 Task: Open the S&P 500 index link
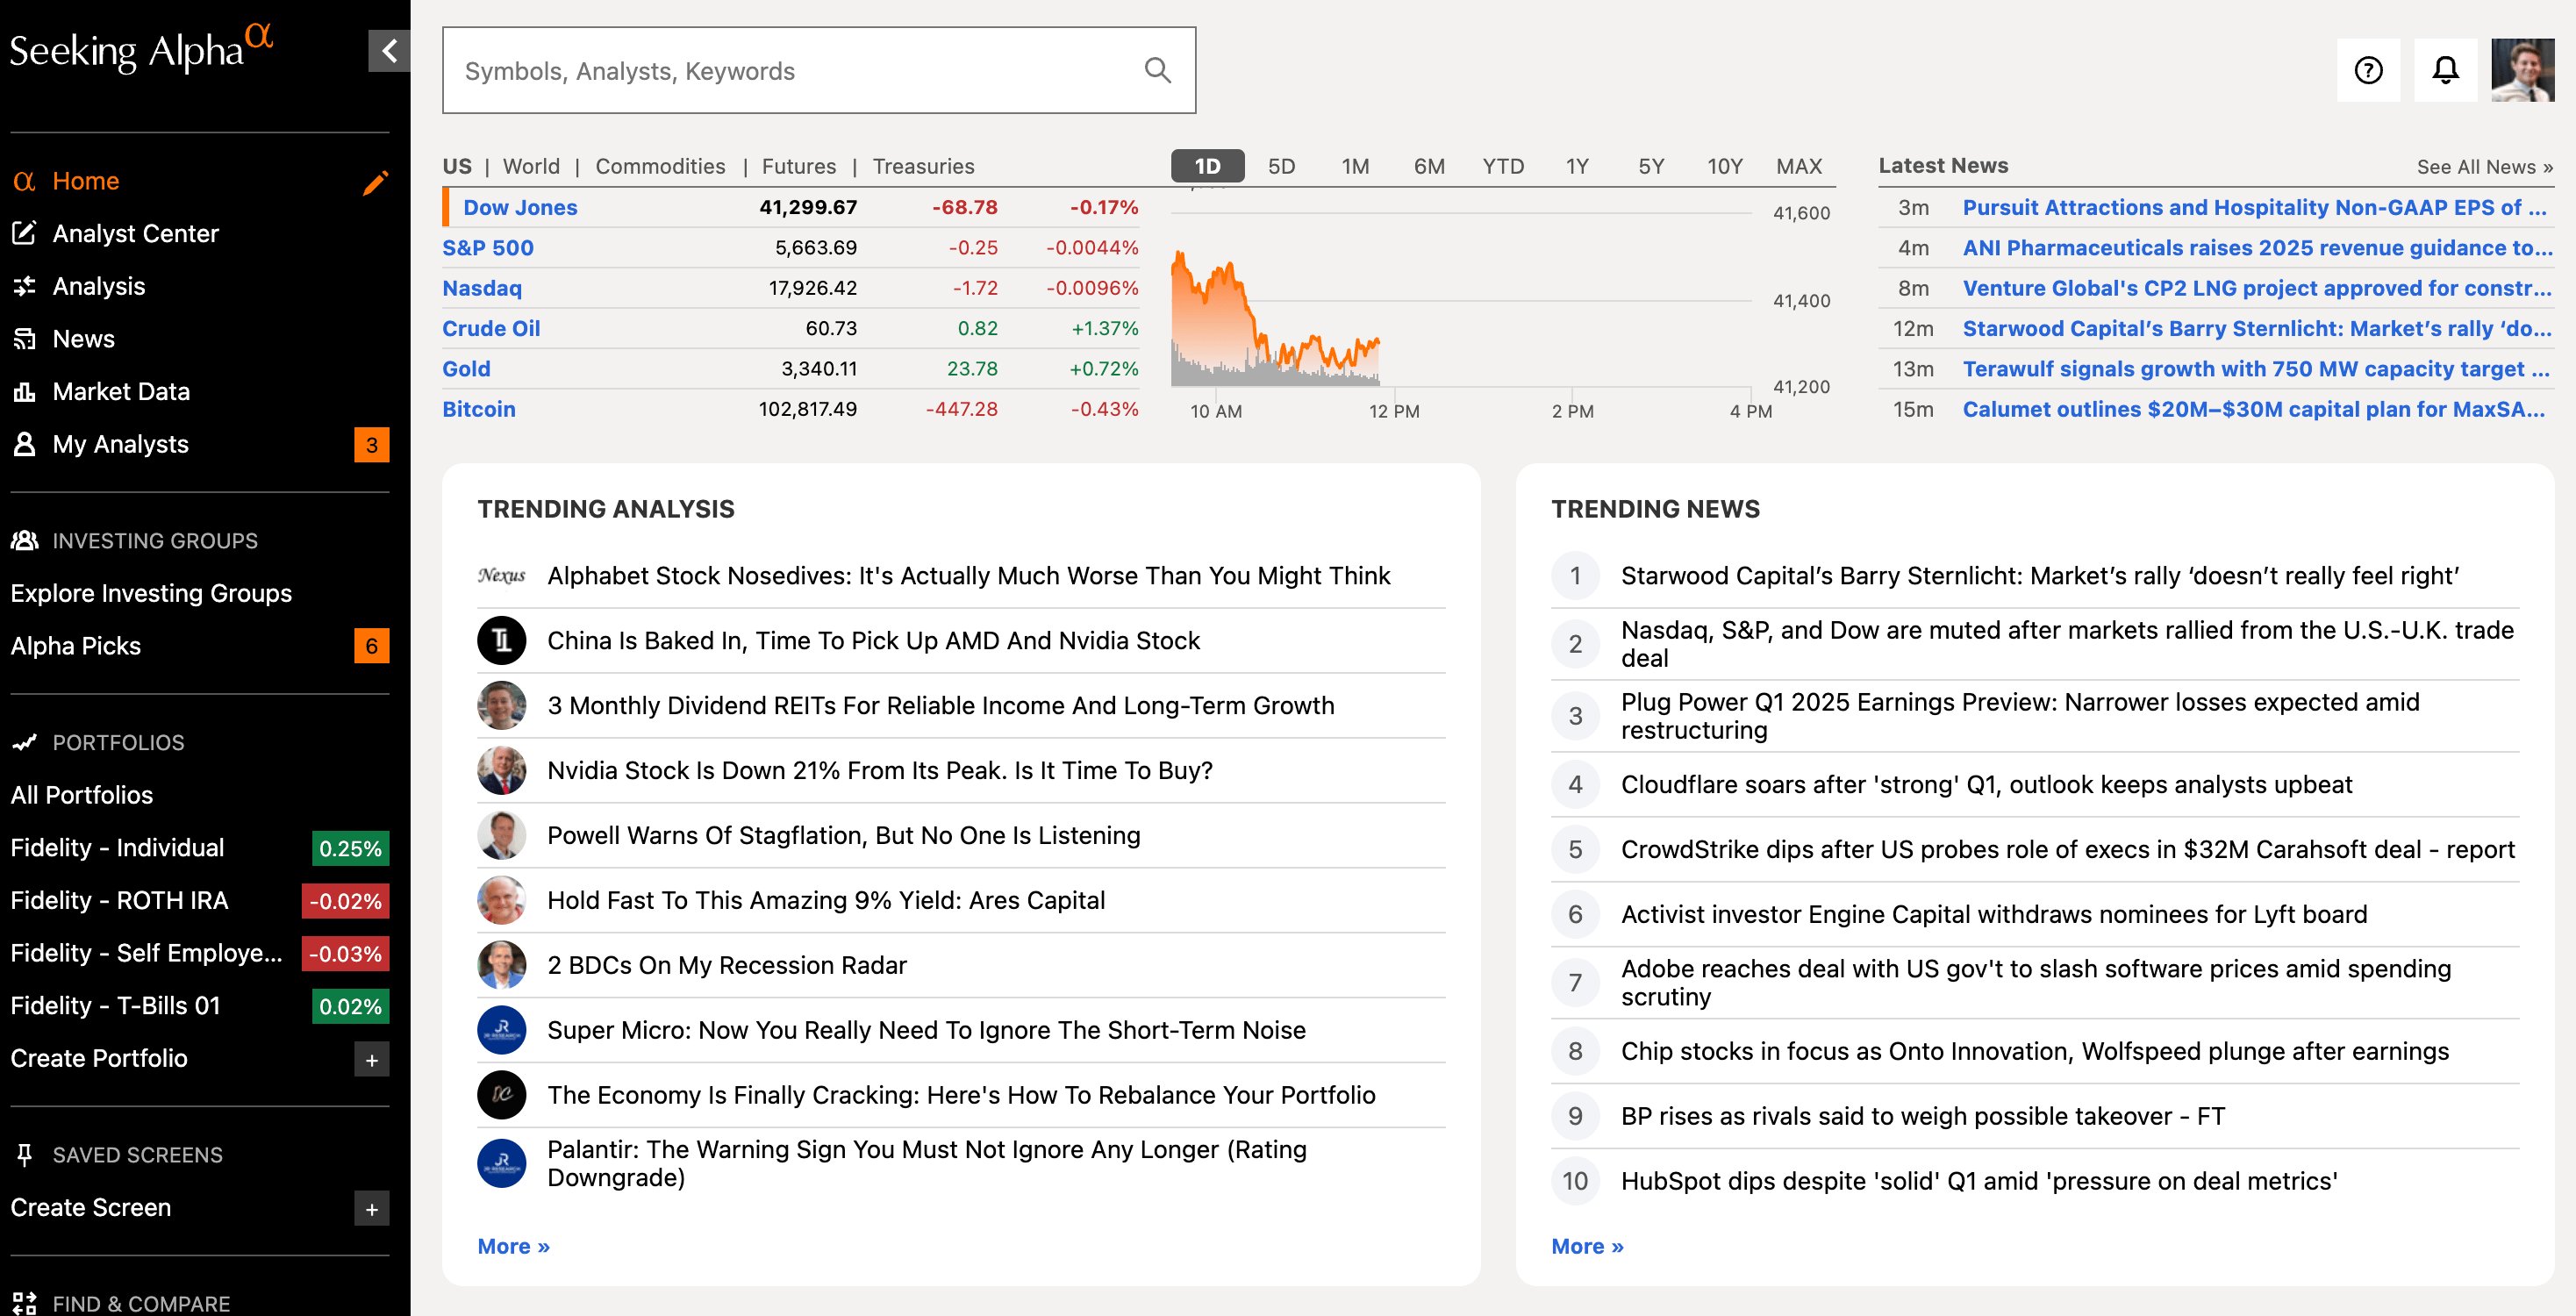[488, 247]
